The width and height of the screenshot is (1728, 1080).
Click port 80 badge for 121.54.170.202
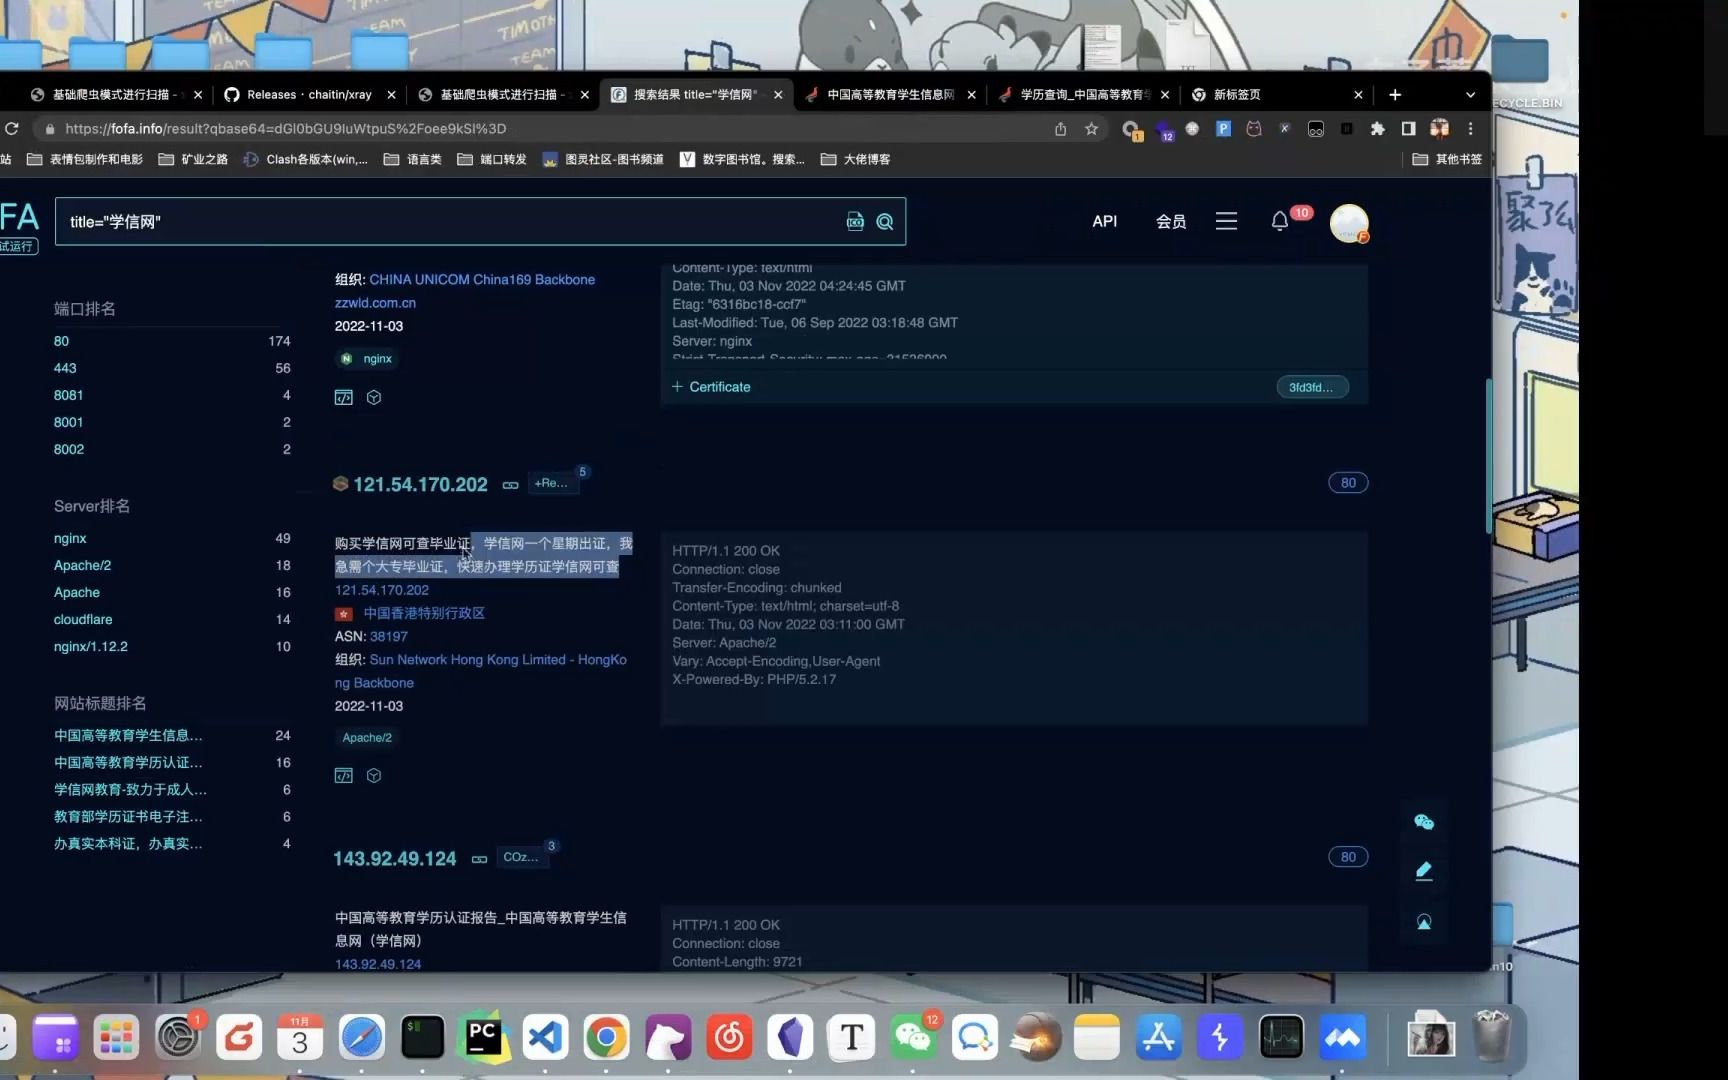[1348, 483]
